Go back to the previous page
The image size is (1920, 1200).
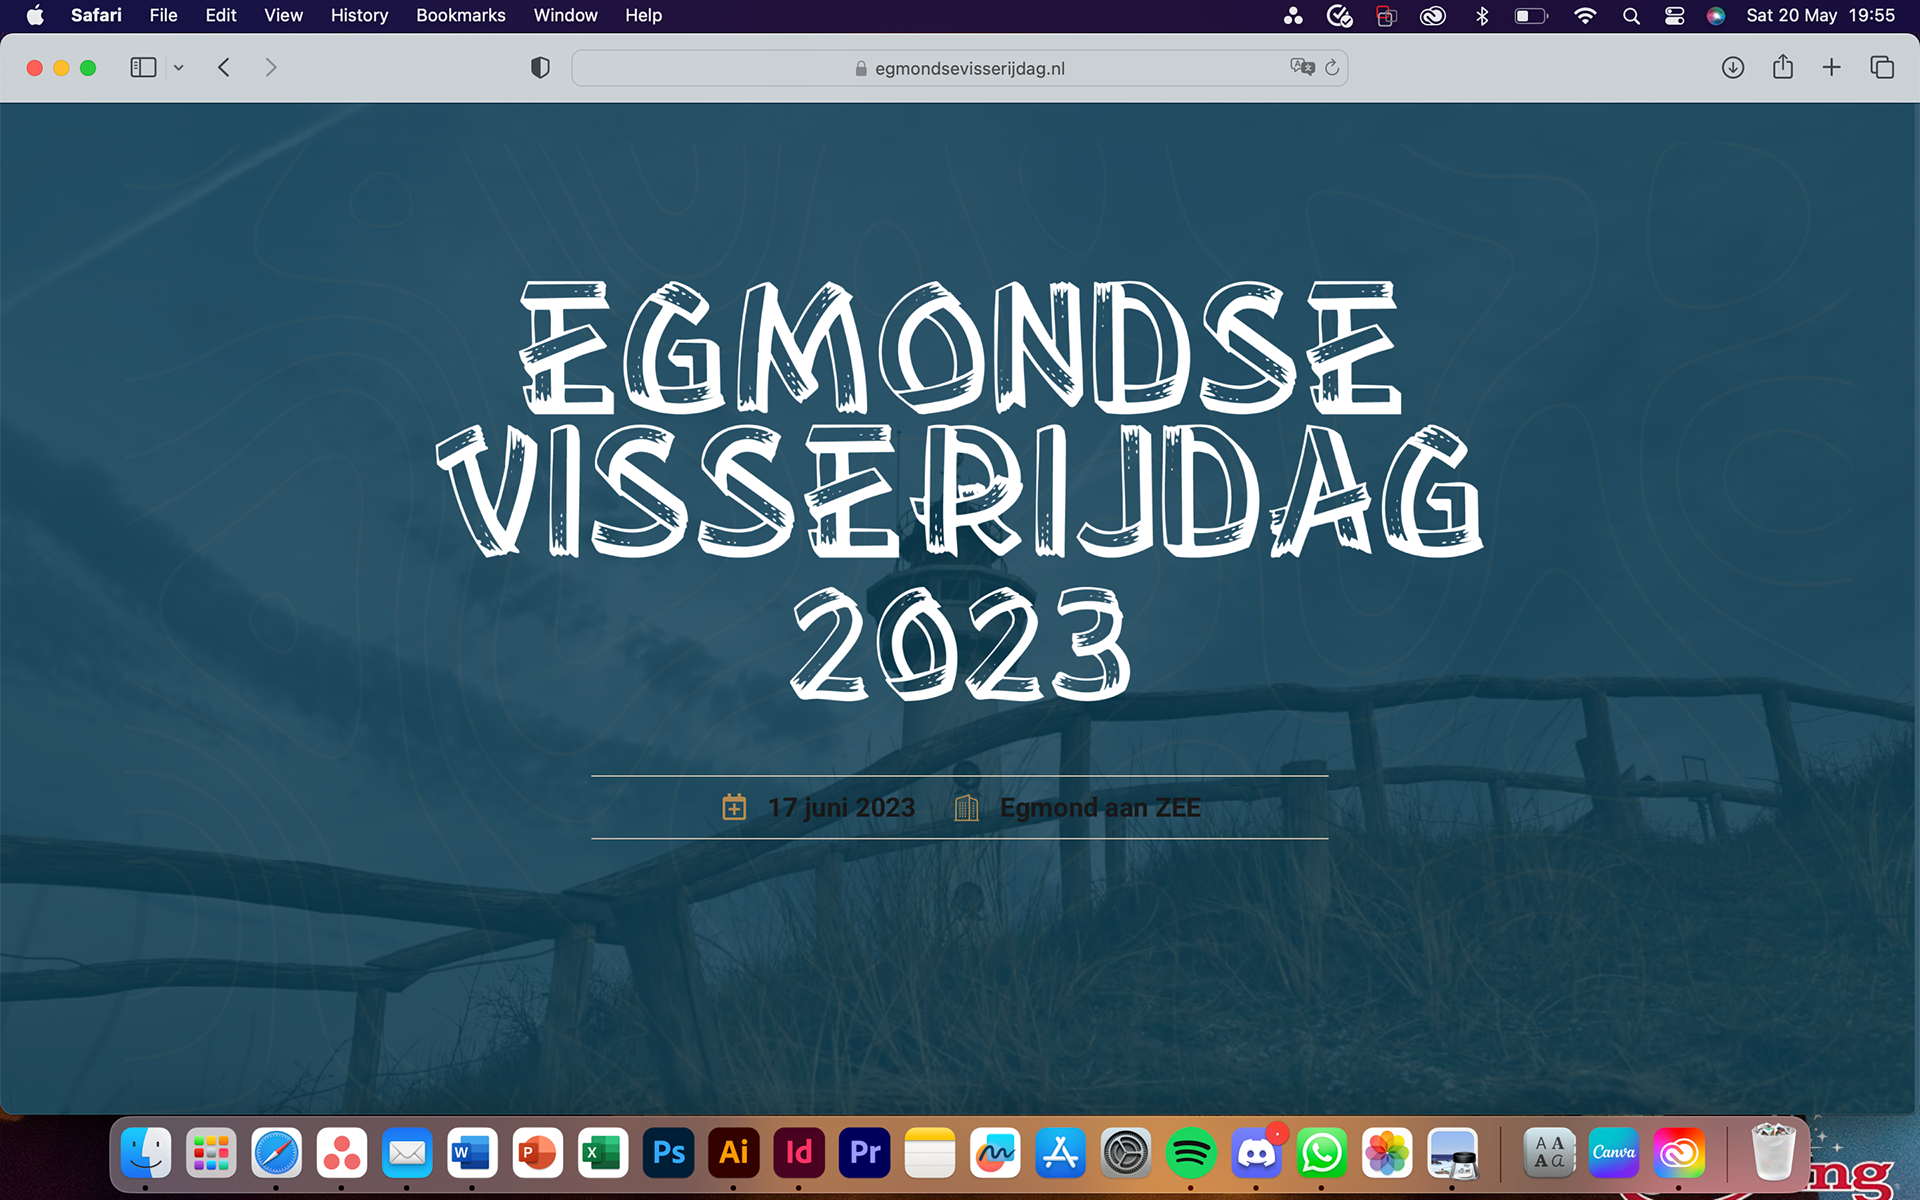coord(224,67)
